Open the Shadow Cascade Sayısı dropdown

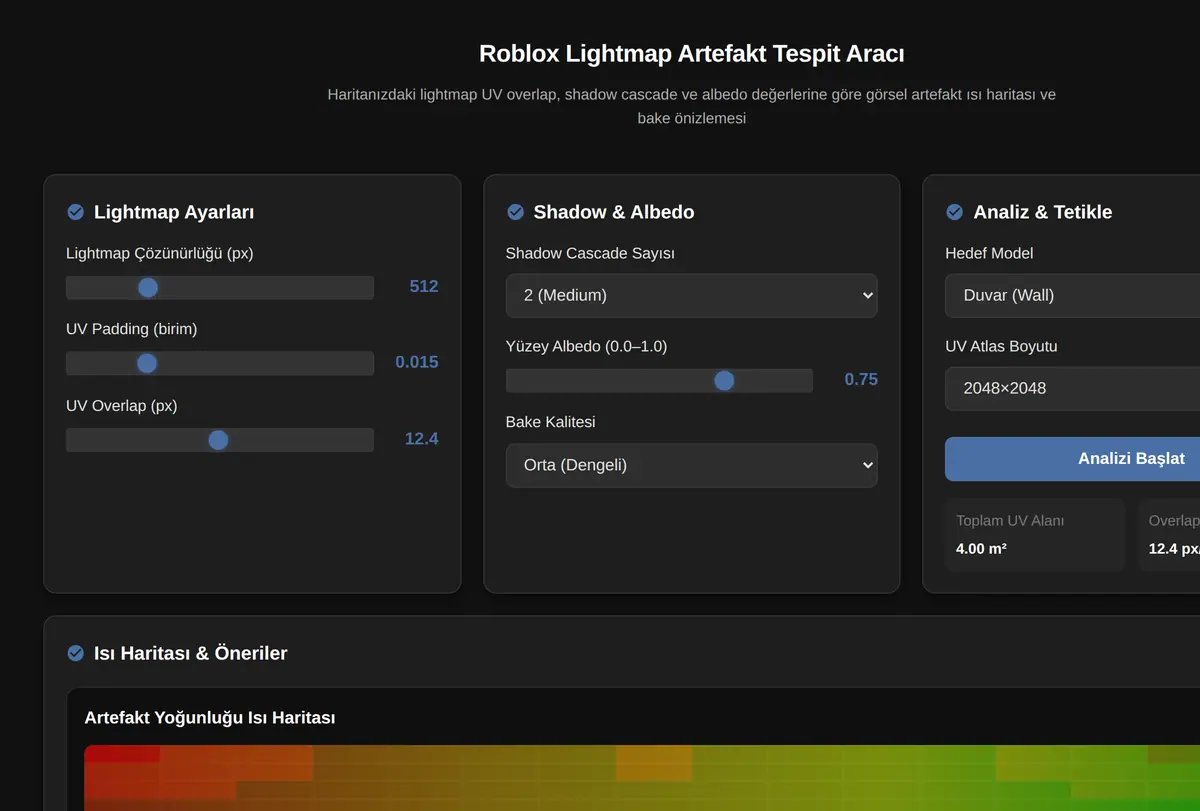click(691, 296)
